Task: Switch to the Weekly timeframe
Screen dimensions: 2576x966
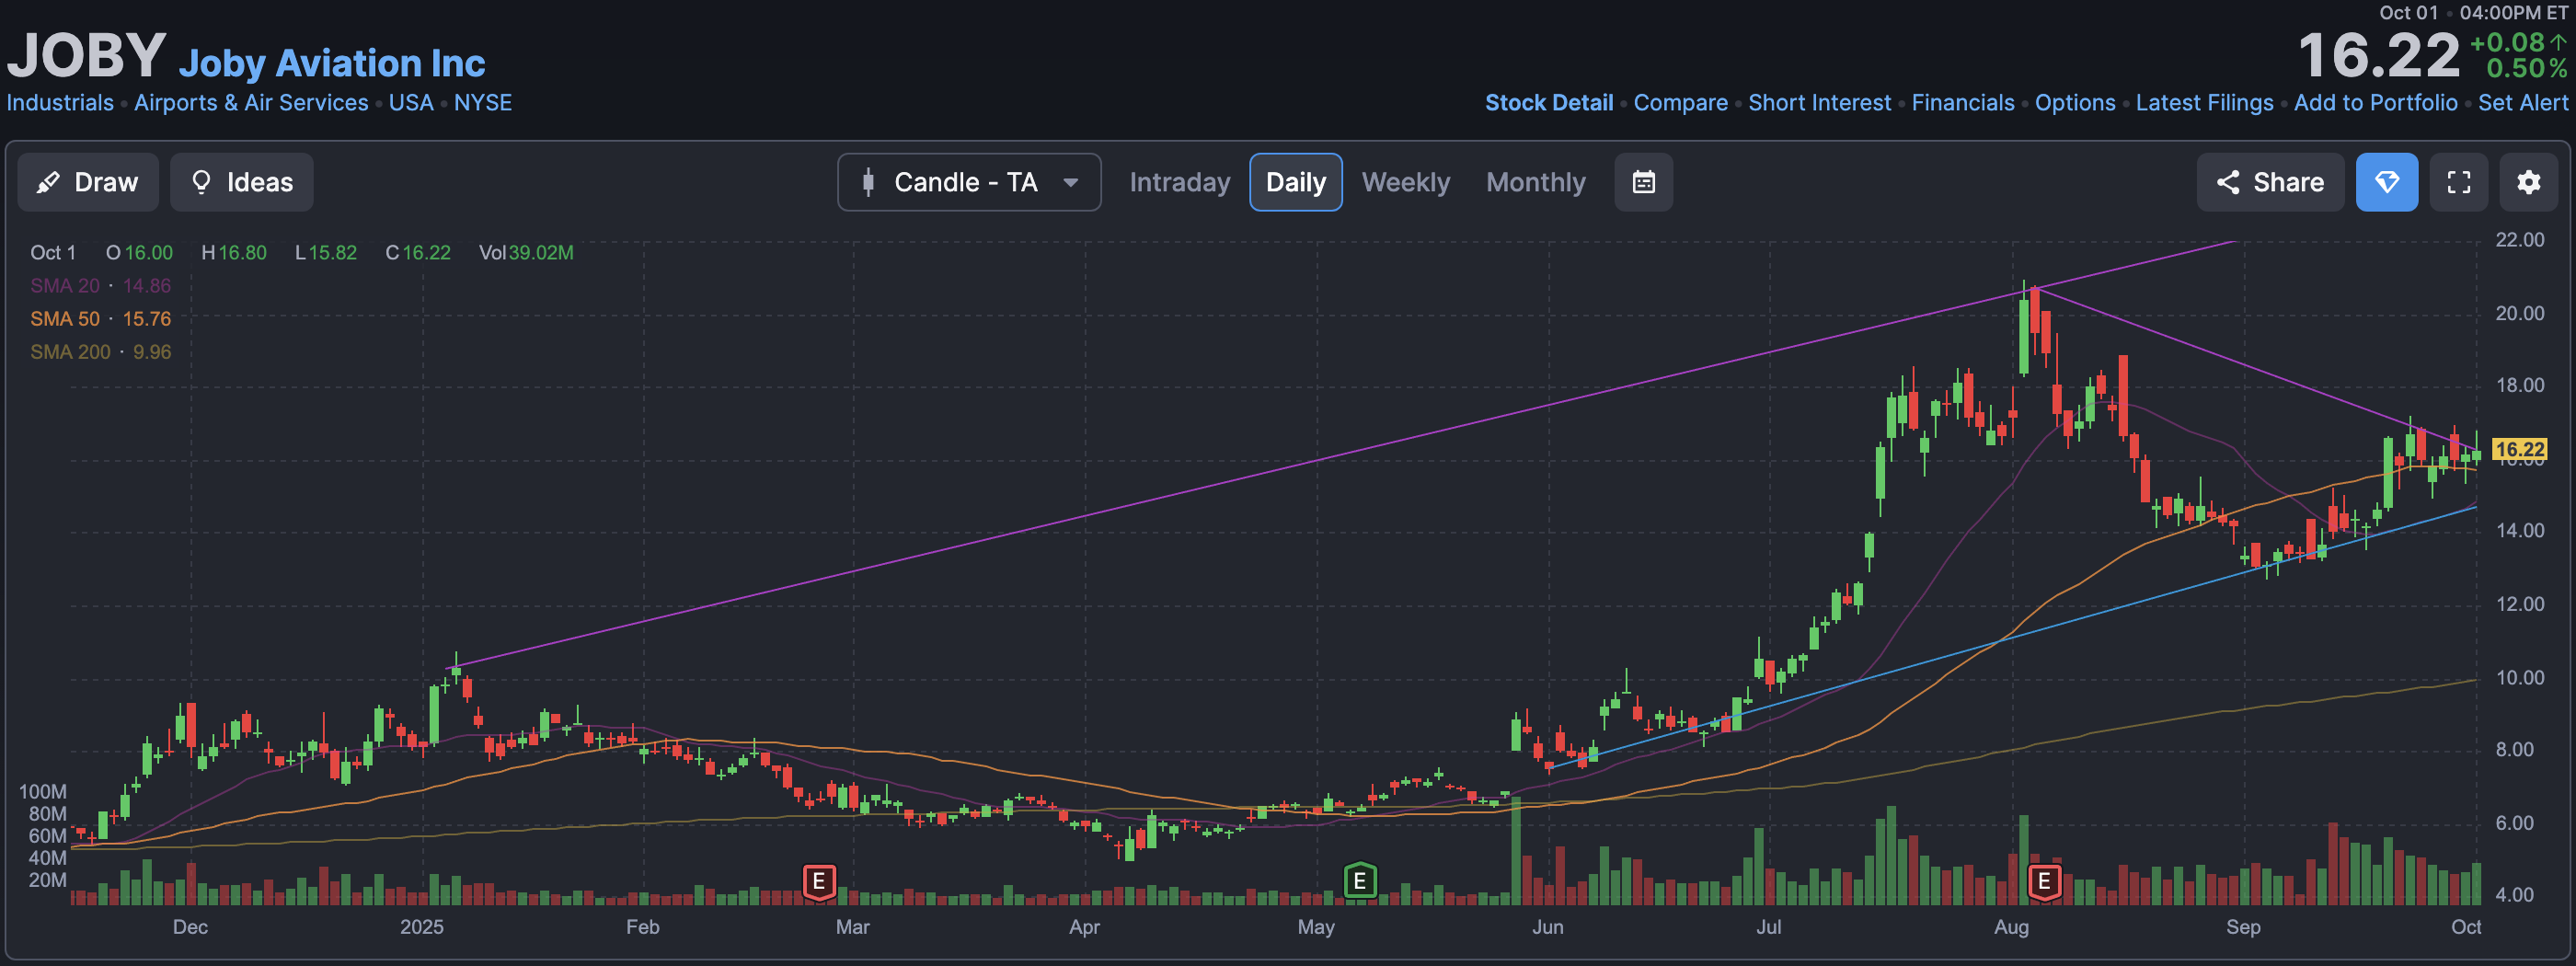Action: pyautogui.click(x=1405, y=182)
